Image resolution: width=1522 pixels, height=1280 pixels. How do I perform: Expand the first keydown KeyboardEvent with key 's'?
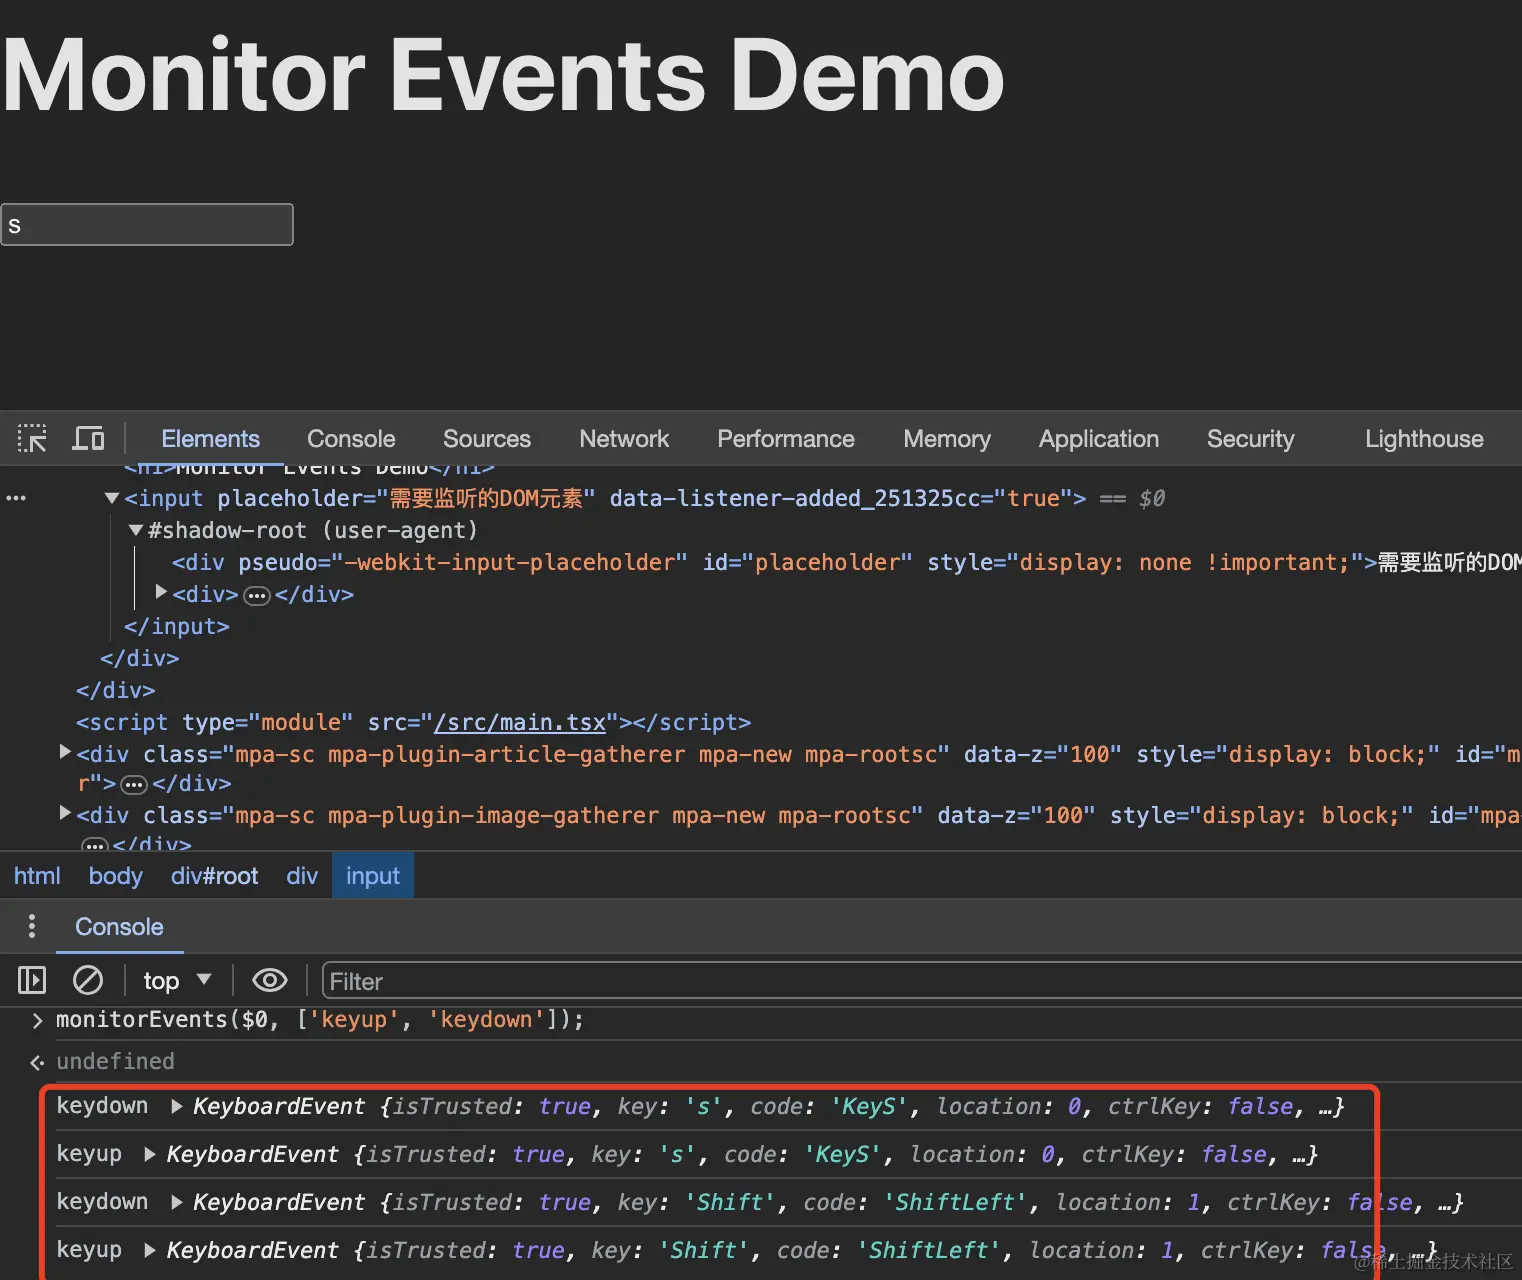pos(177,1106)
